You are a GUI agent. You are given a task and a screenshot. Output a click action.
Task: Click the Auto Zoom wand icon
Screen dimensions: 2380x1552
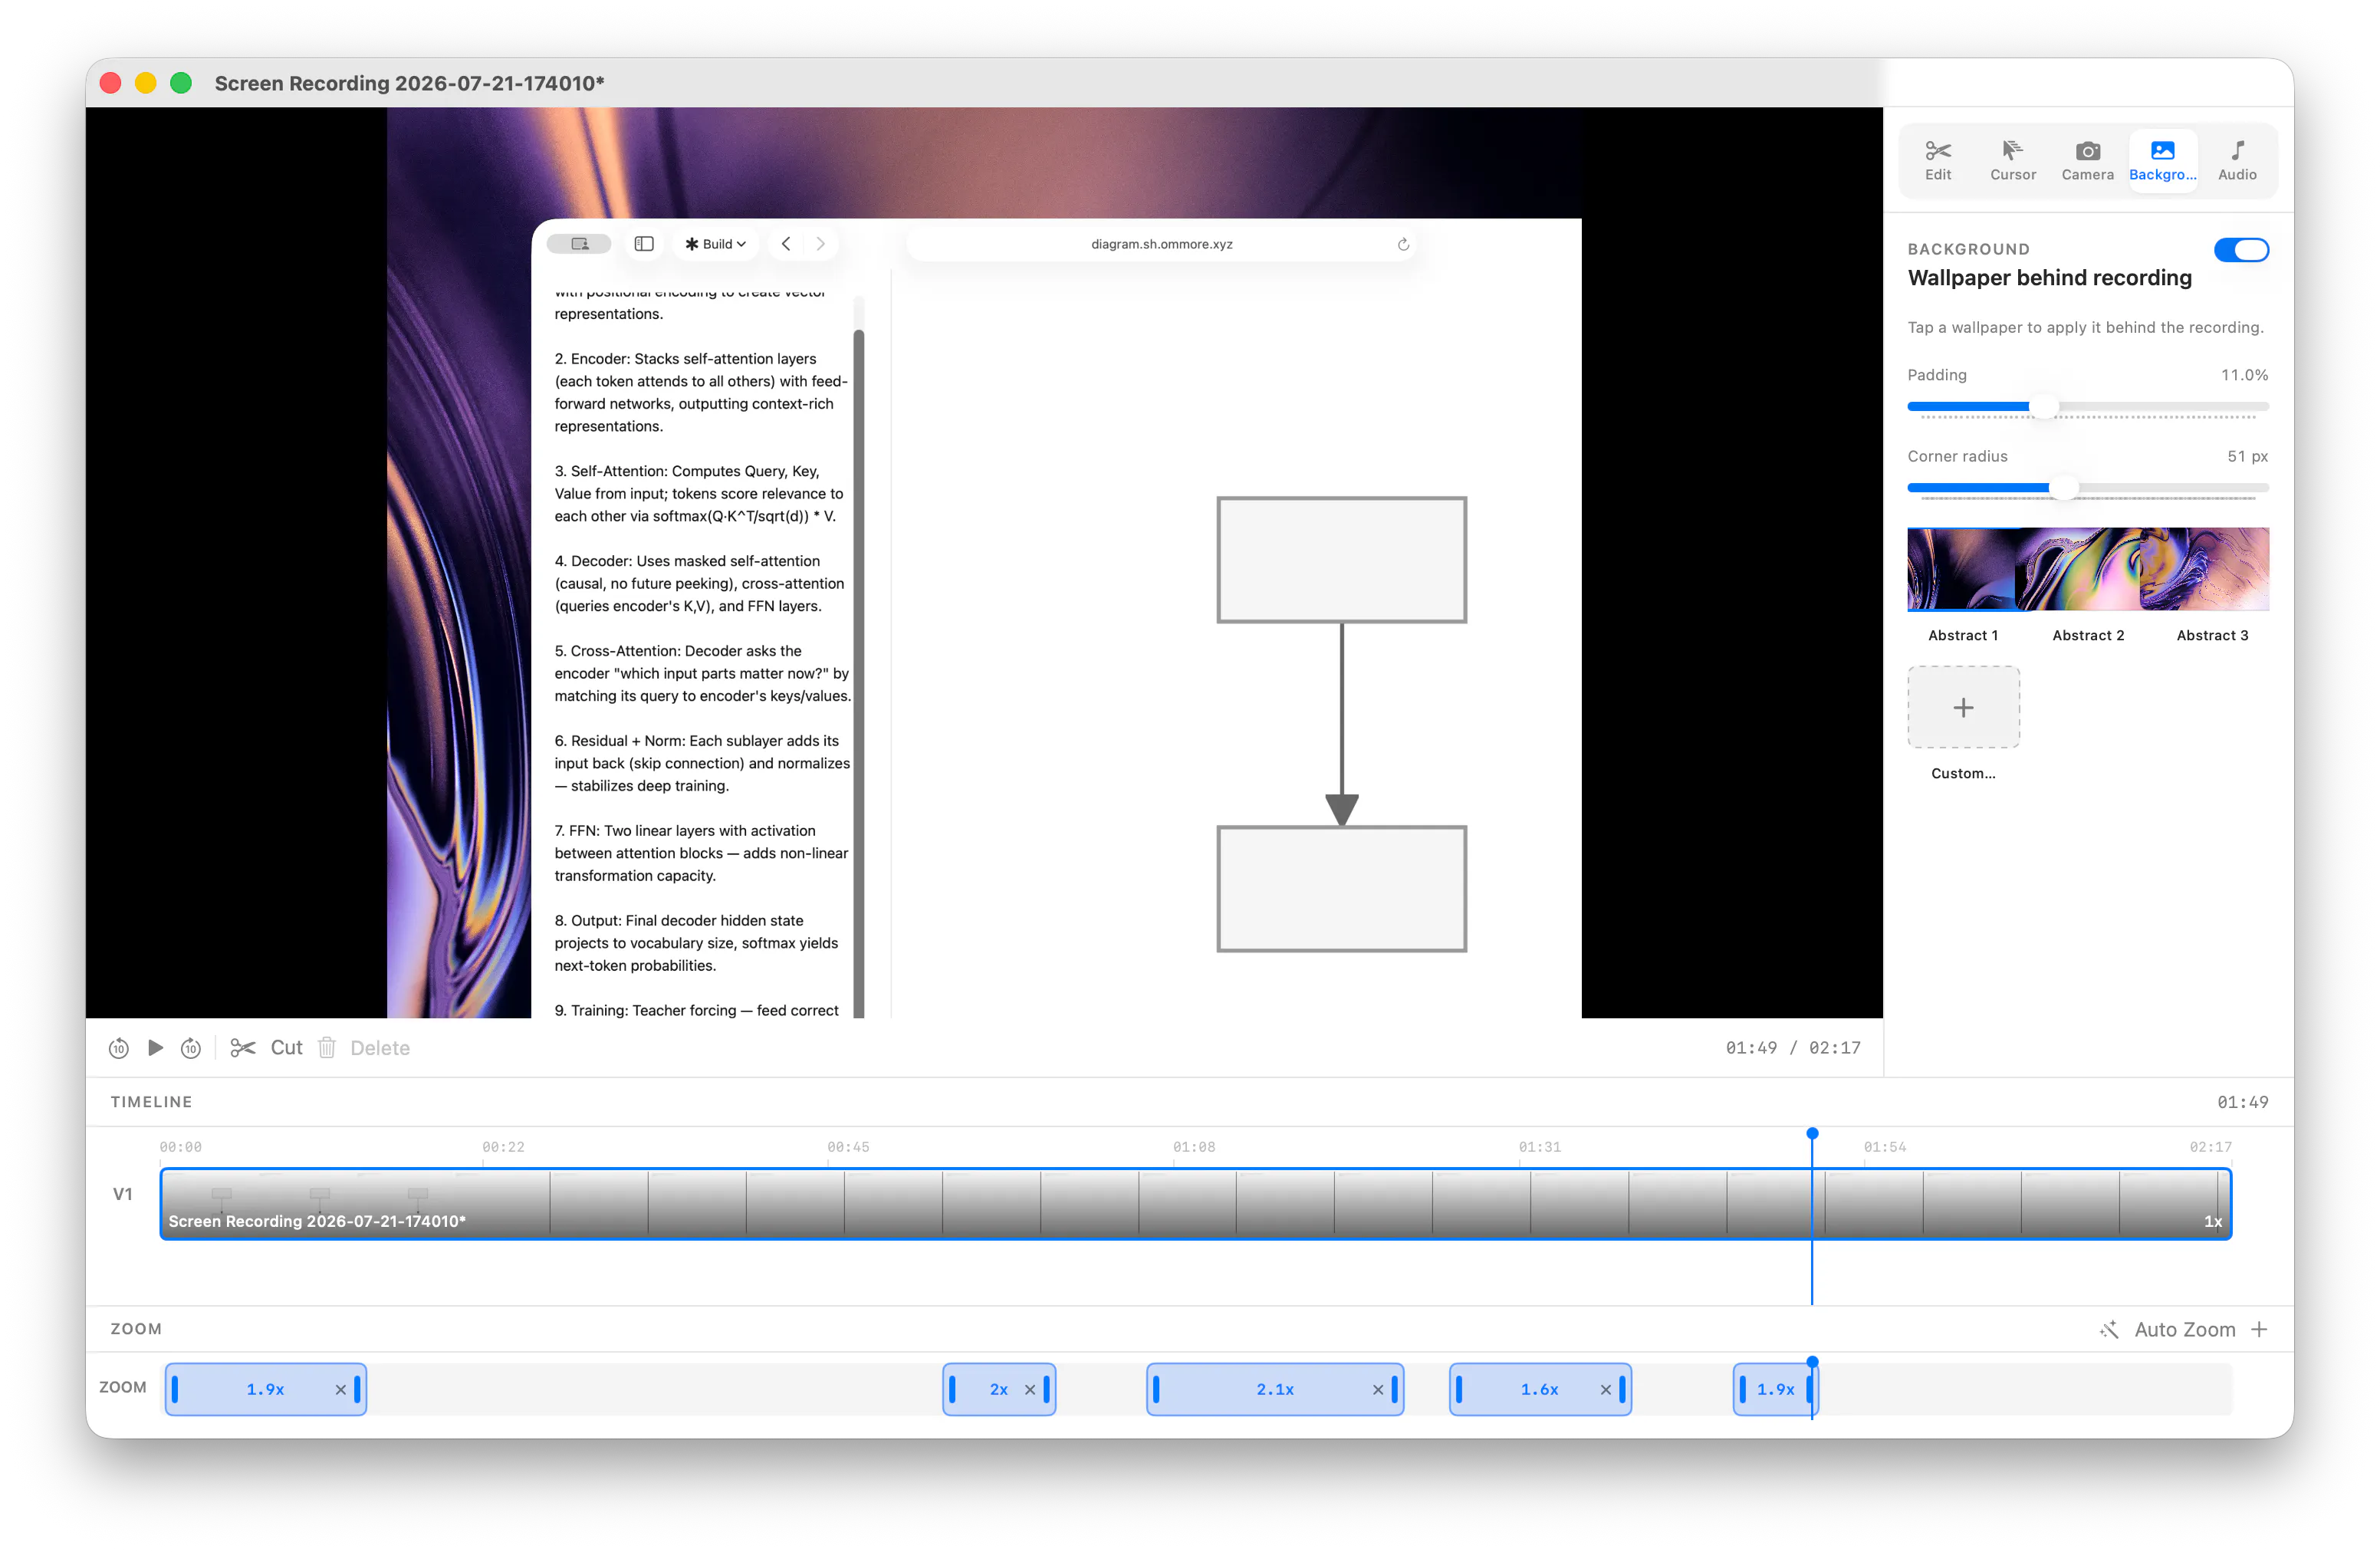(x=2110, y=1329)
